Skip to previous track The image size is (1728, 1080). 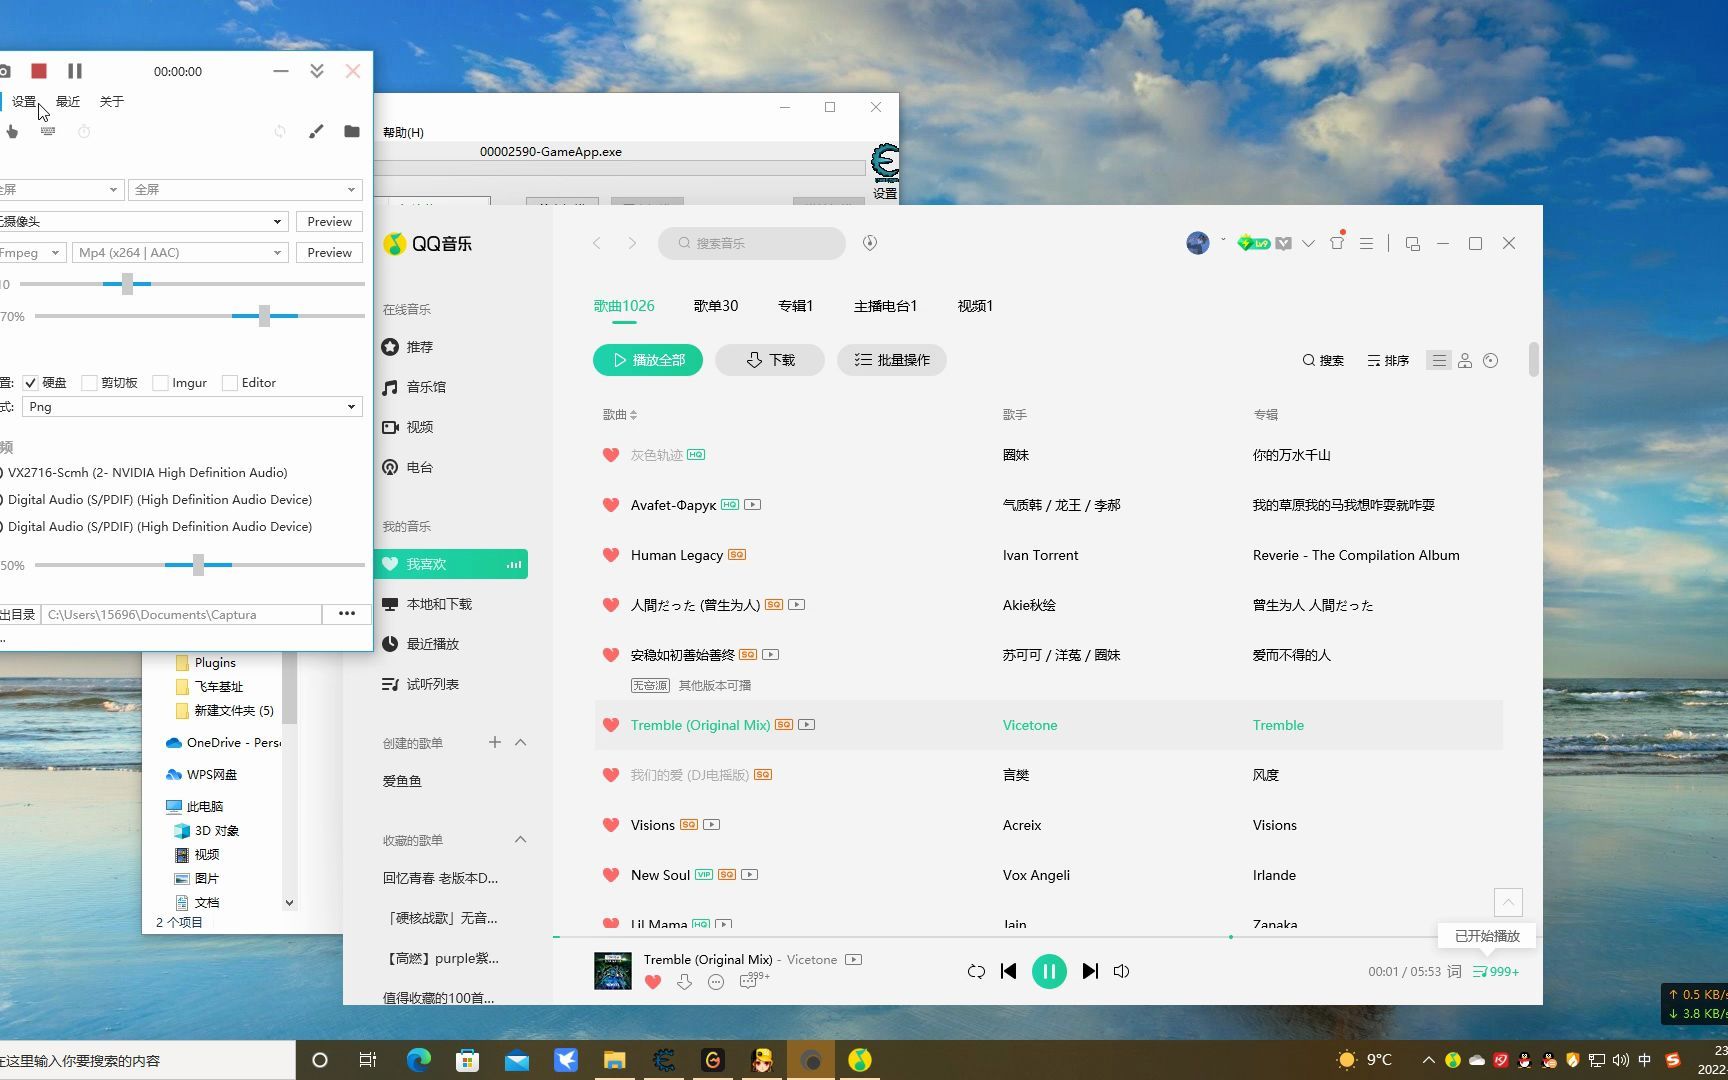tap(1008, 971)
